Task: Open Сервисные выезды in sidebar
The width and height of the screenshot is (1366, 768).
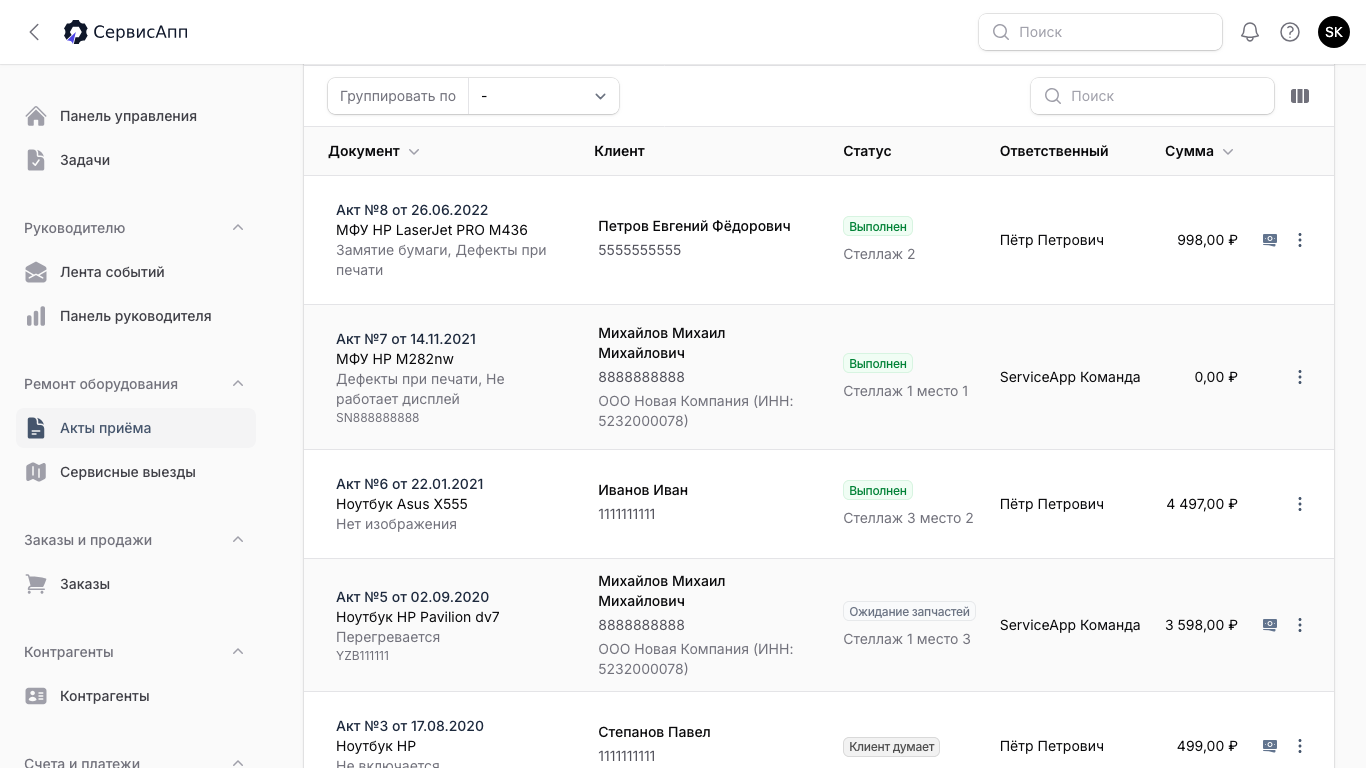Action: (127, 472)
